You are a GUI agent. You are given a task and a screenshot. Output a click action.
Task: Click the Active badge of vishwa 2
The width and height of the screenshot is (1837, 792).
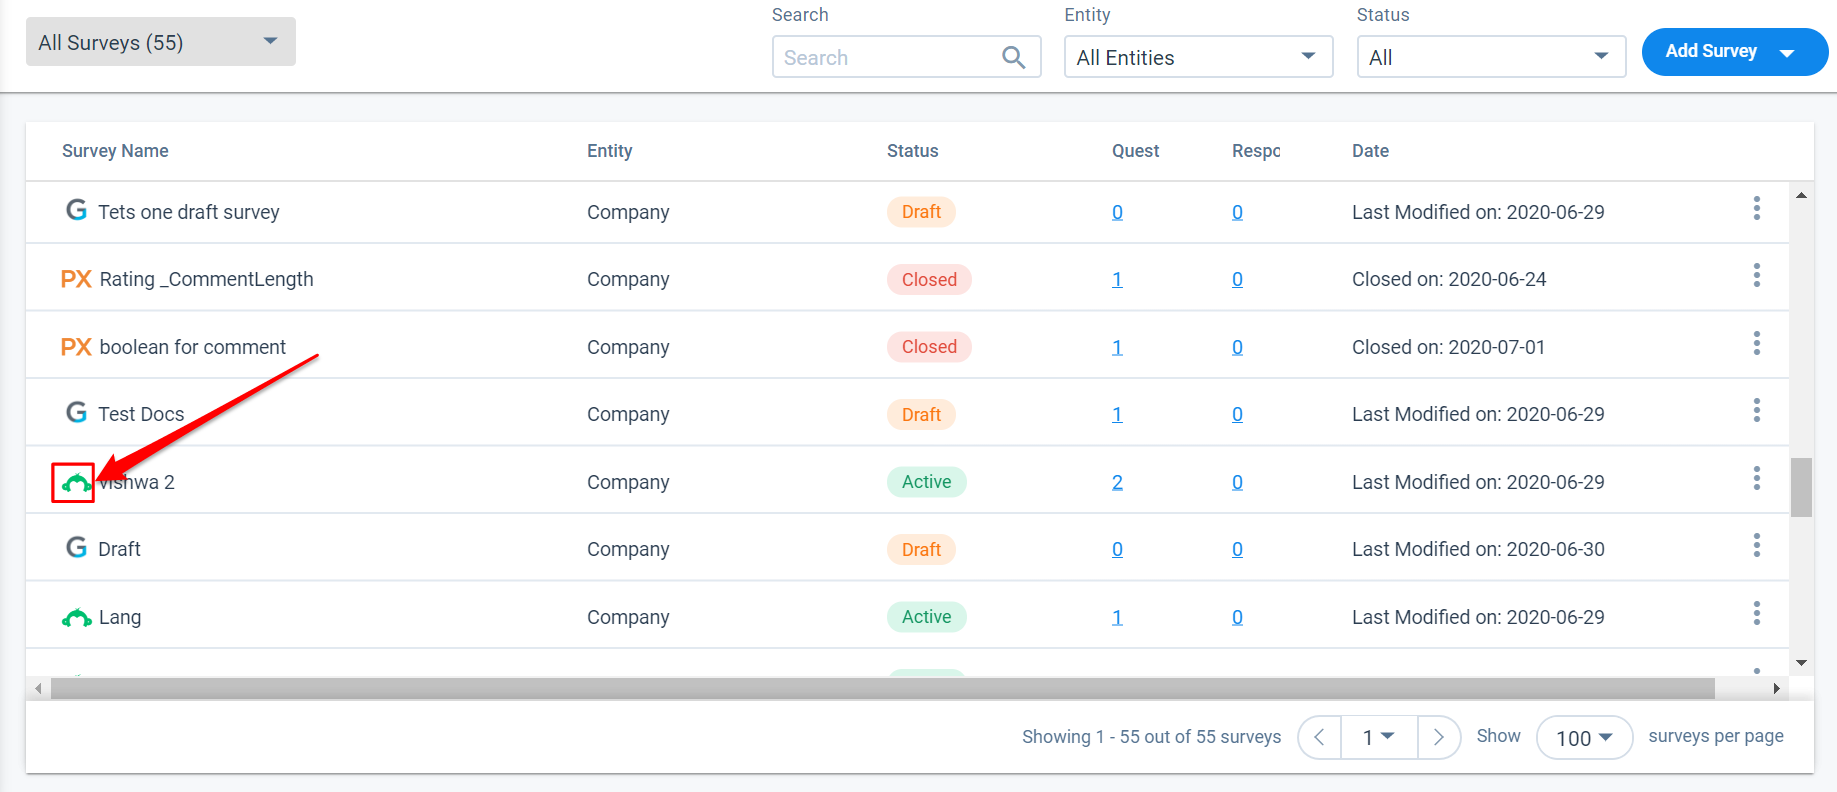[x=926, y=482]
